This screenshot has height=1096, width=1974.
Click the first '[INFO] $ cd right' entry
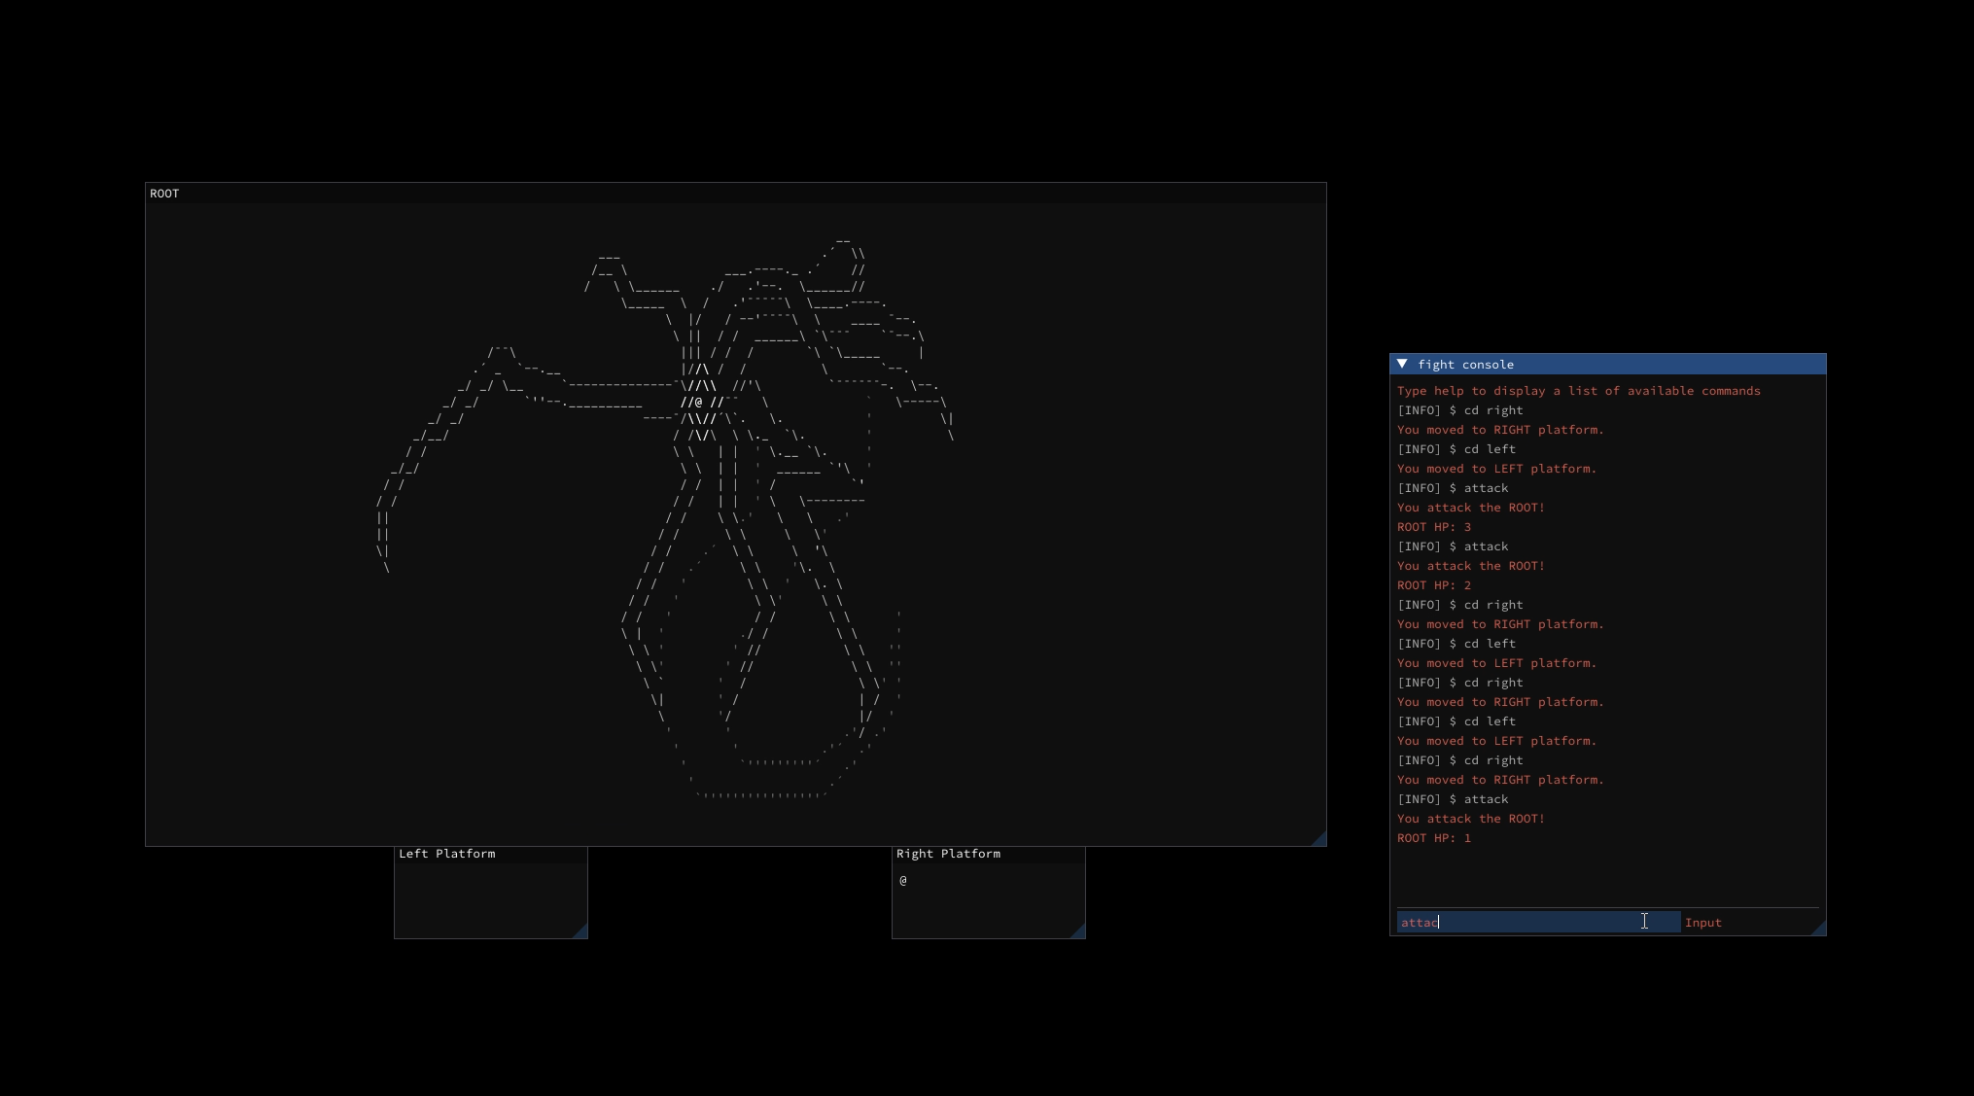click(x=1460, y=410)
